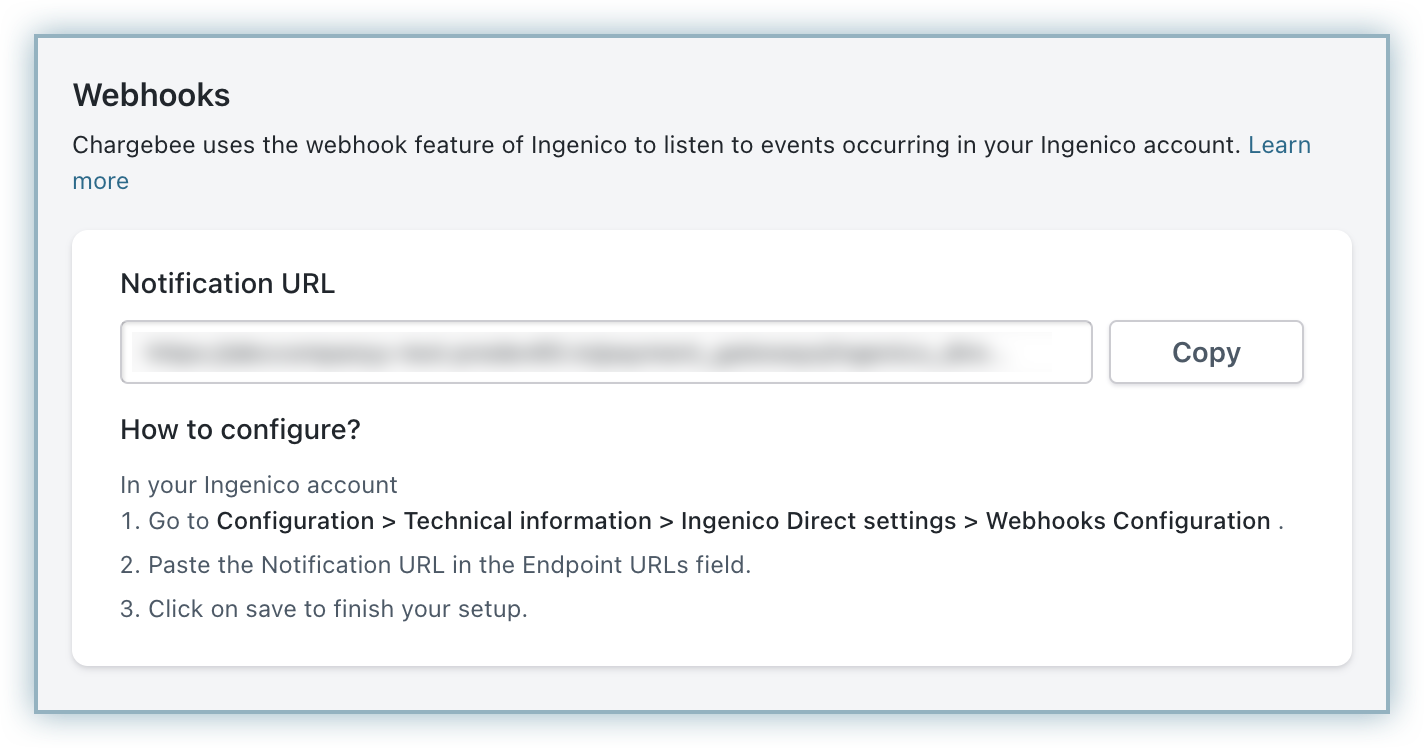This screenshot has width=1424, height=748.
Task: Click the step number 3 list marker
Action: tap(129, 609)
